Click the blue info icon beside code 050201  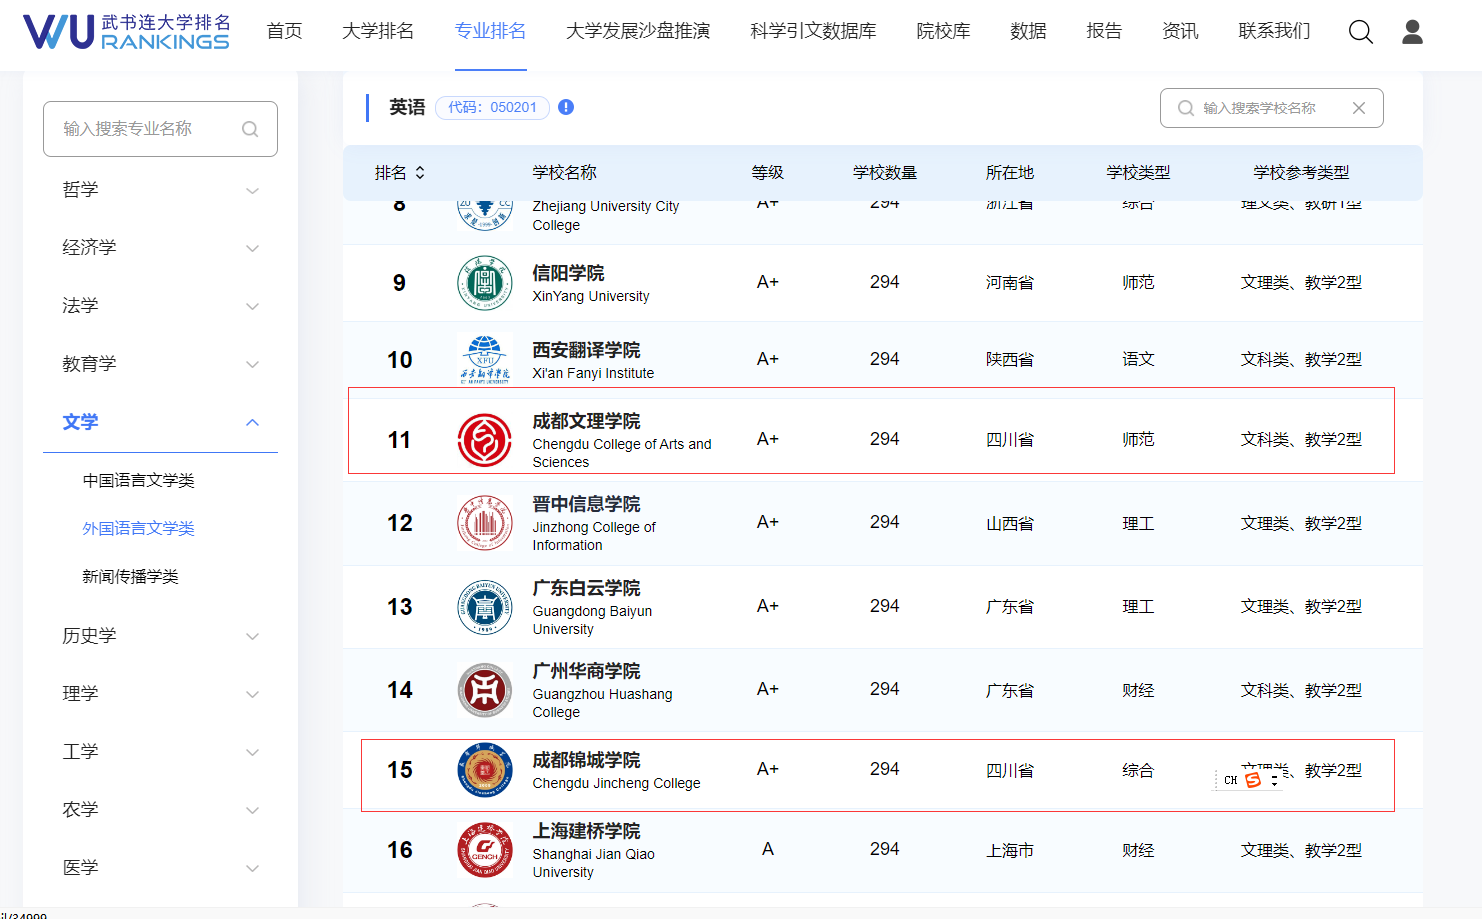(566, 107)
